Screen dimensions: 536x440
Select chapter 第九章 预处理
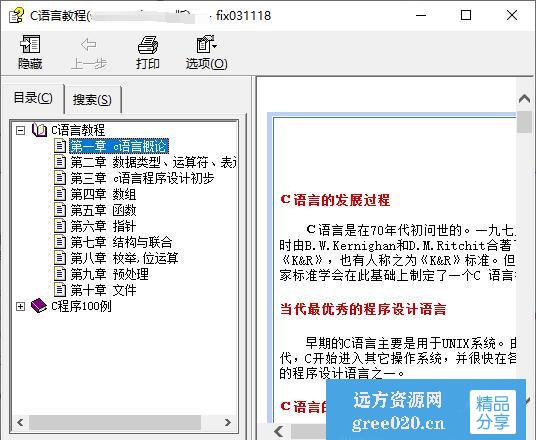109,274
